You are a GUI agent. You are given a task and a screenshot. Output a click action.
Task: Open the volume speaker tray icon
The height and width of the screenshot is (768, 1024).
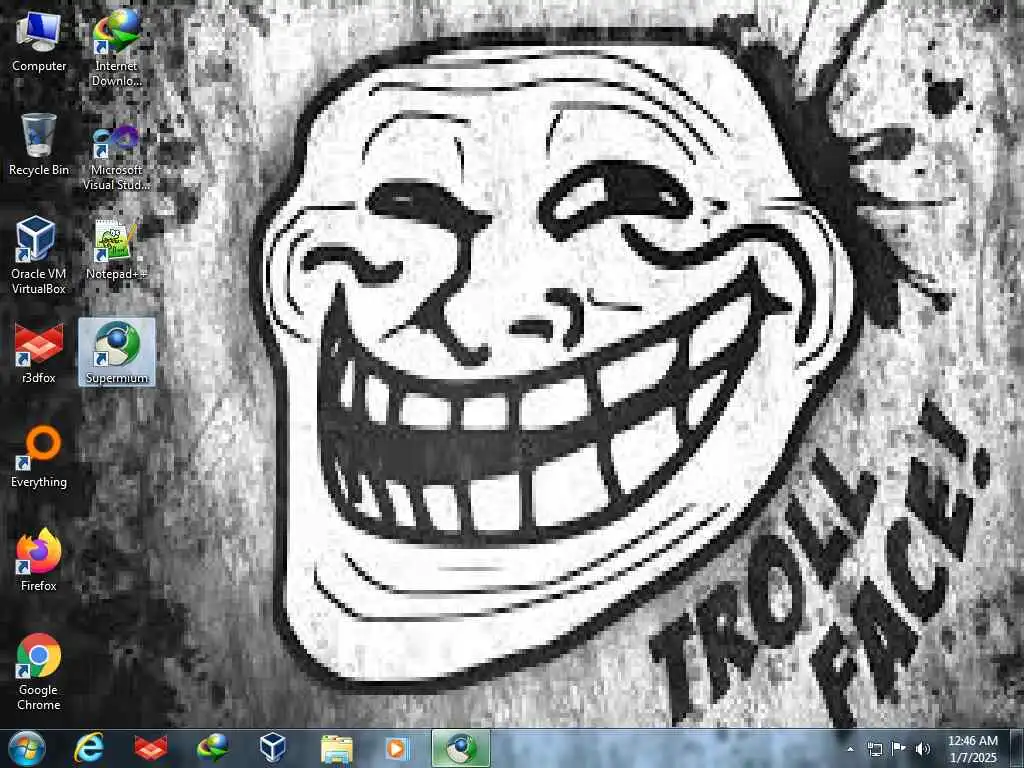coord(923,748)
